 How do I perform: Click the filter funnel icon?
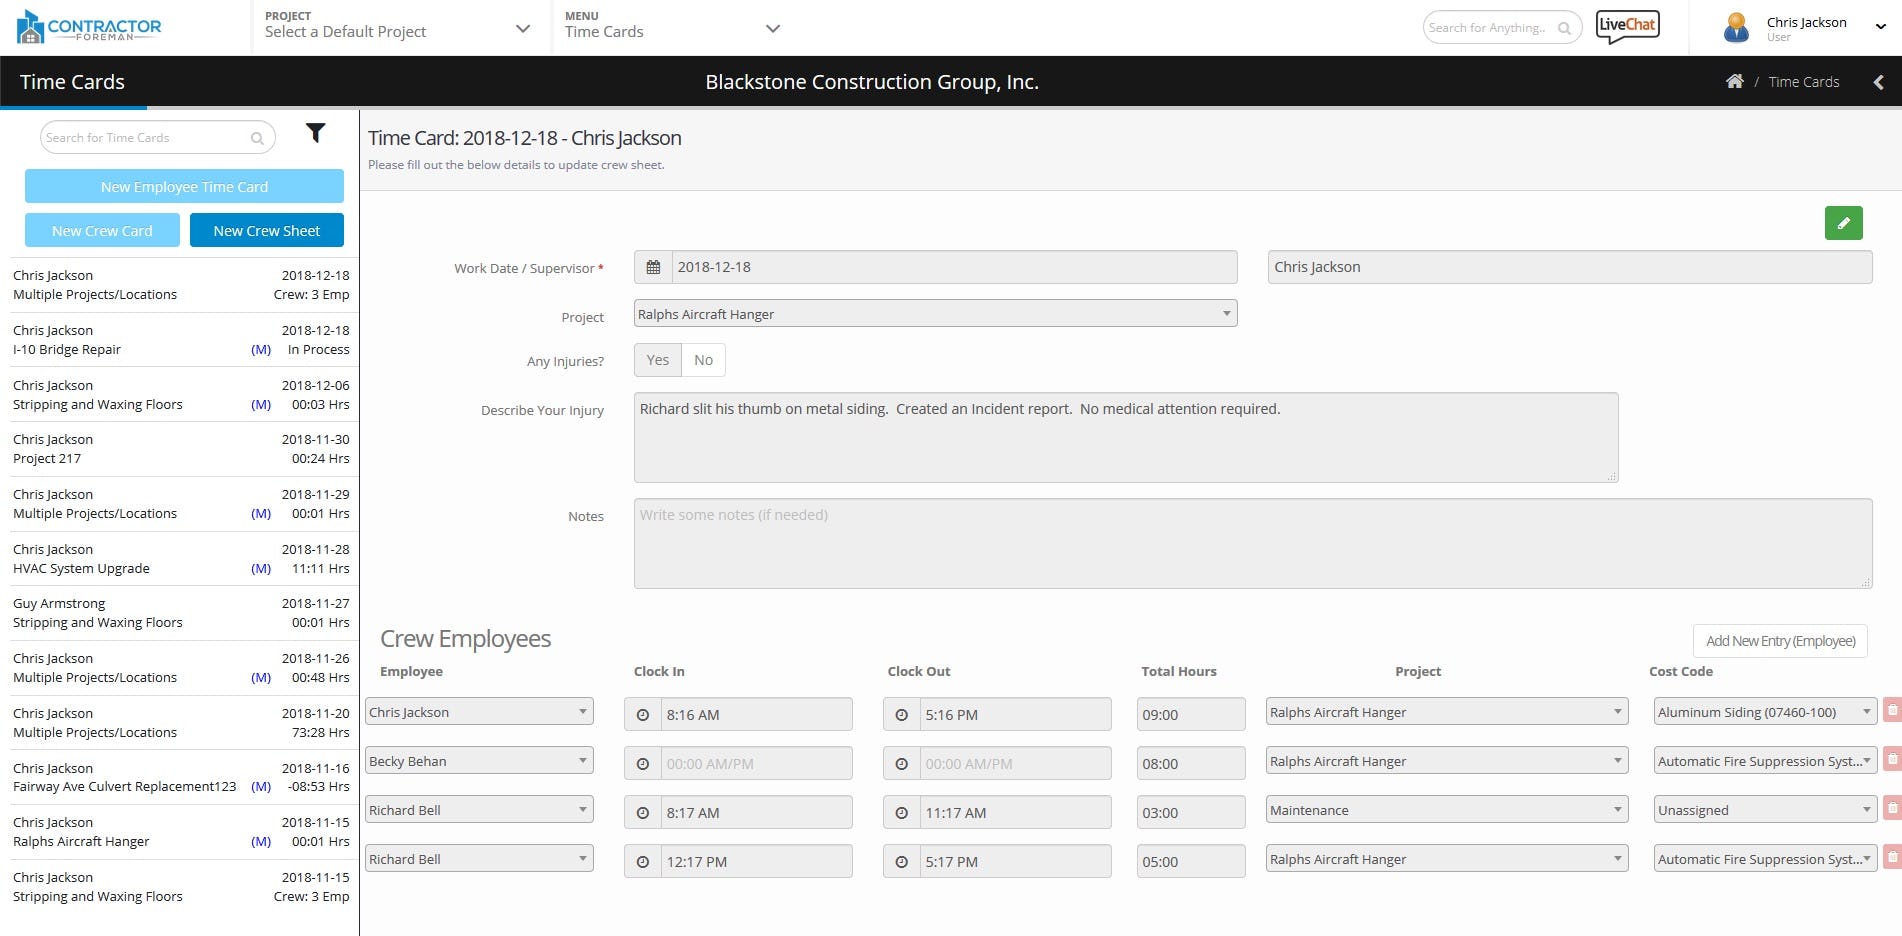(x=315, y=133)
